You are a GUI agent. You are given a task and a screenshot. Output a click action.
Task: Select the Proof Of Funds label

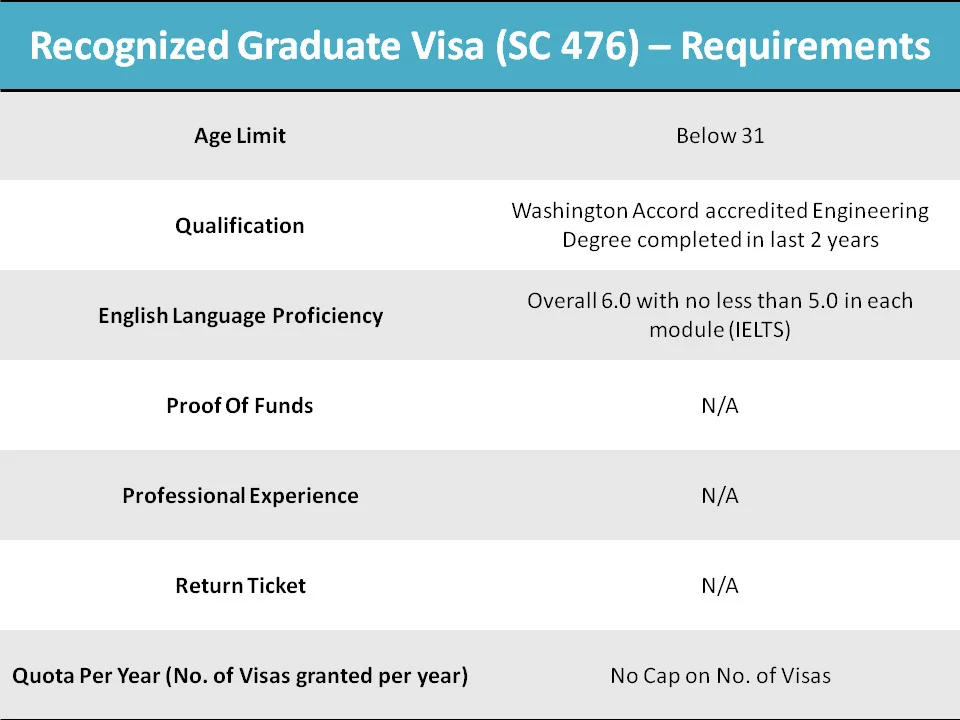(x=240, y=405)
